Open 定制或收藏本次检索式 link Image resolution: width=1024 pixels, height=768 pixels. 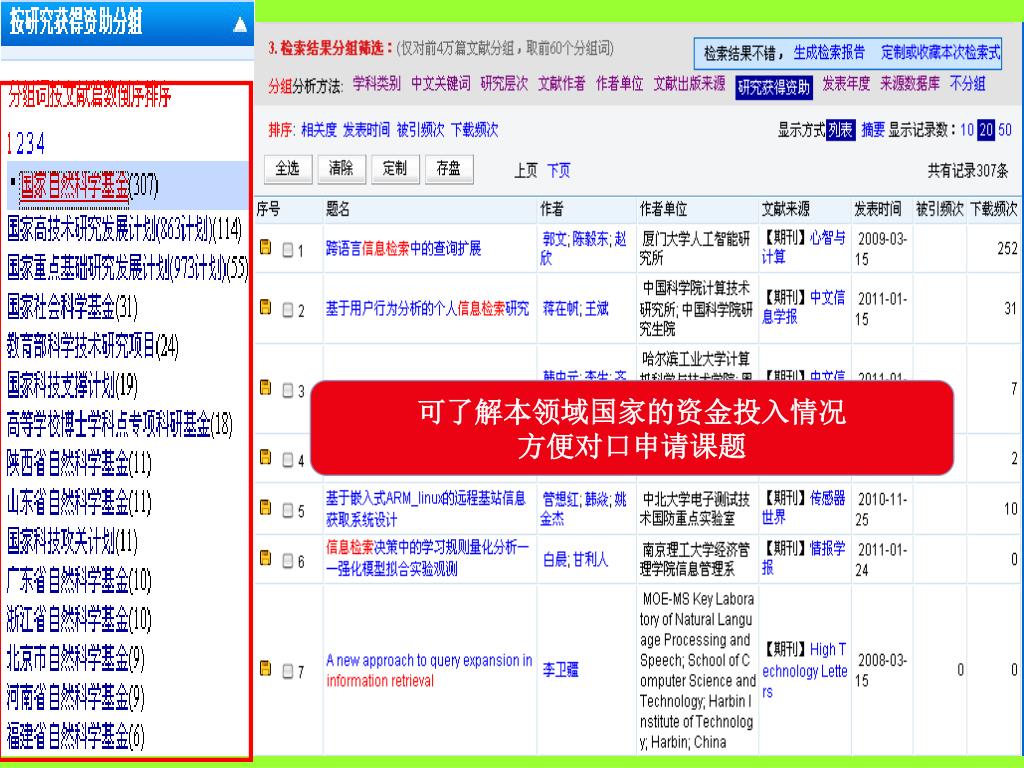click(x=940, y=52)
